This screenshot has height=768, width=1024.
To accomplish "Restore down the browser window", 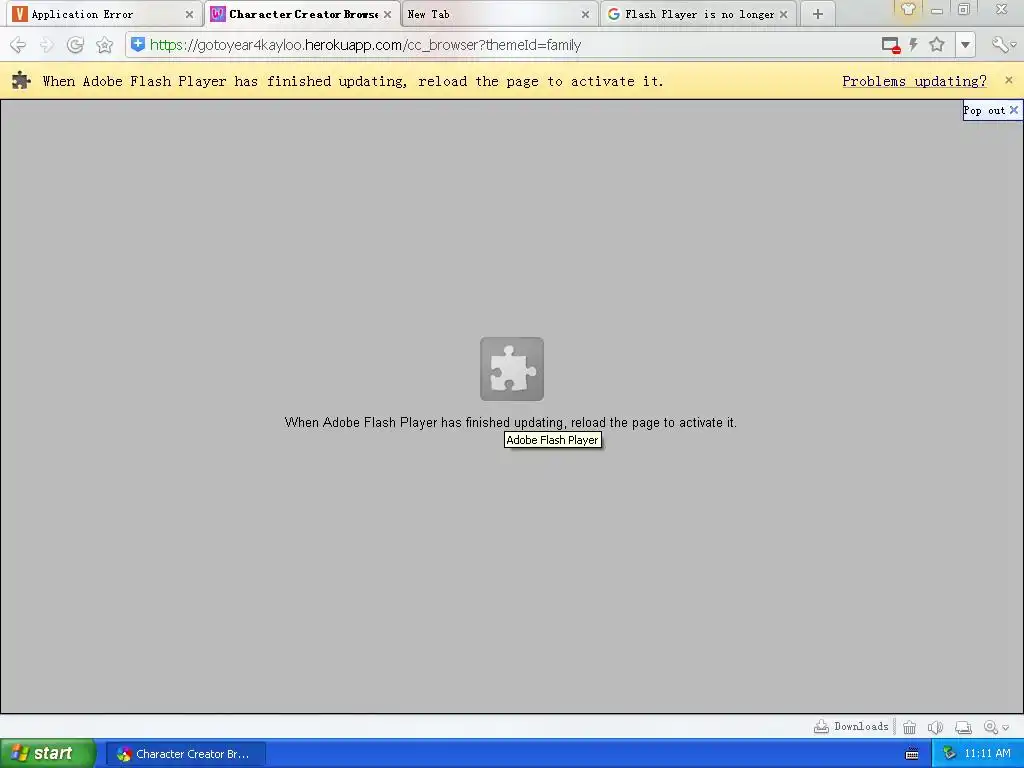I will (x=964, y=9).
